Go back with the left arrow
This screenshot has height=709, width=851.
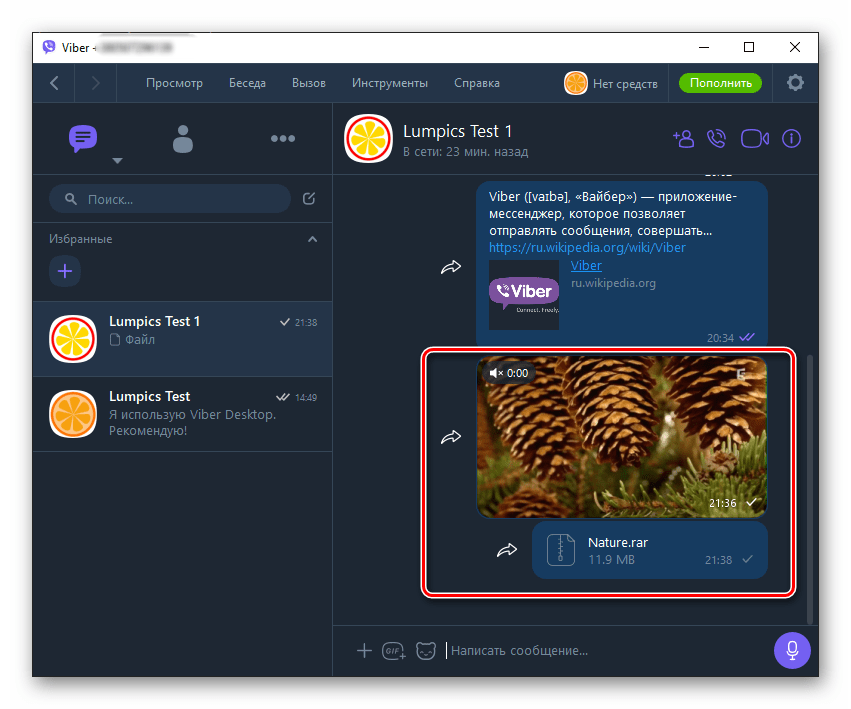pos(54,83)
